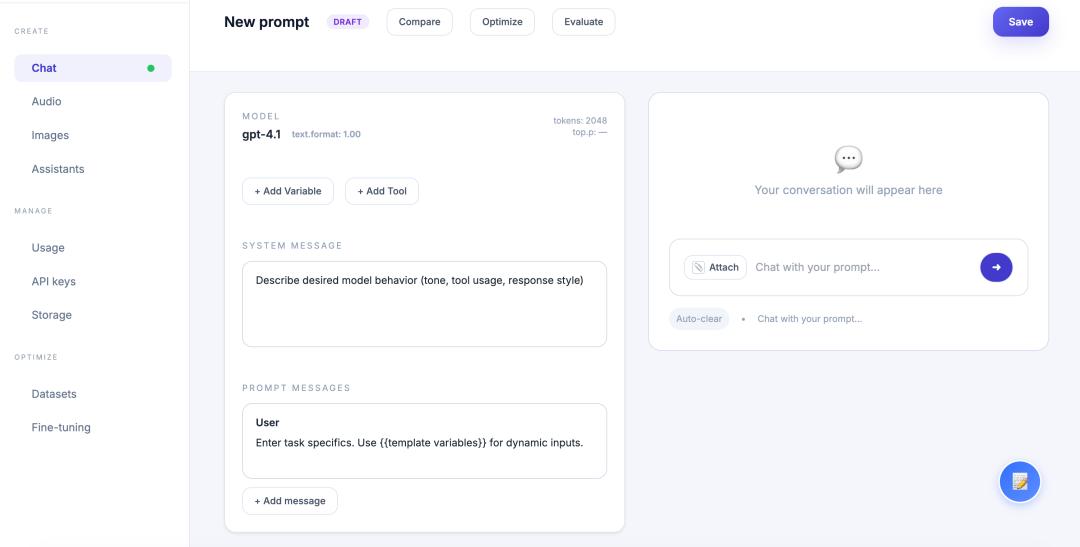Click the send arrow icon in chat
Viewport: 1080px width, 547px height.
[x=996, y=267]
